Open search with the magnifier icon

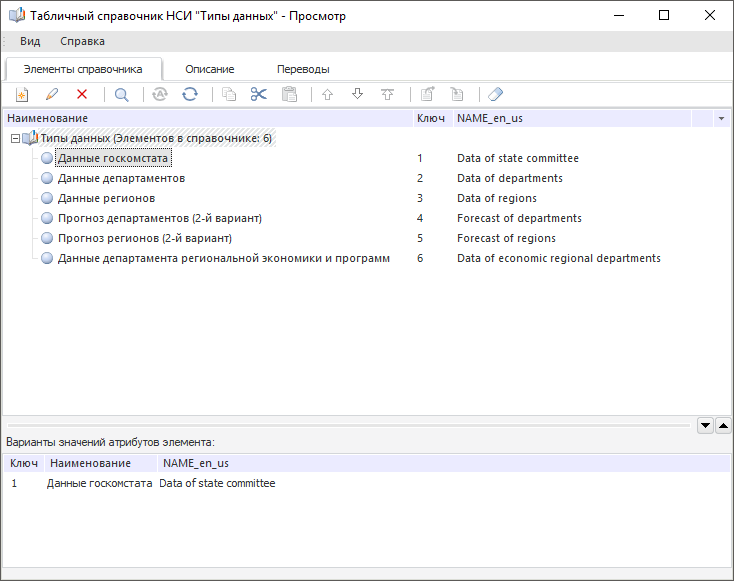121,95
